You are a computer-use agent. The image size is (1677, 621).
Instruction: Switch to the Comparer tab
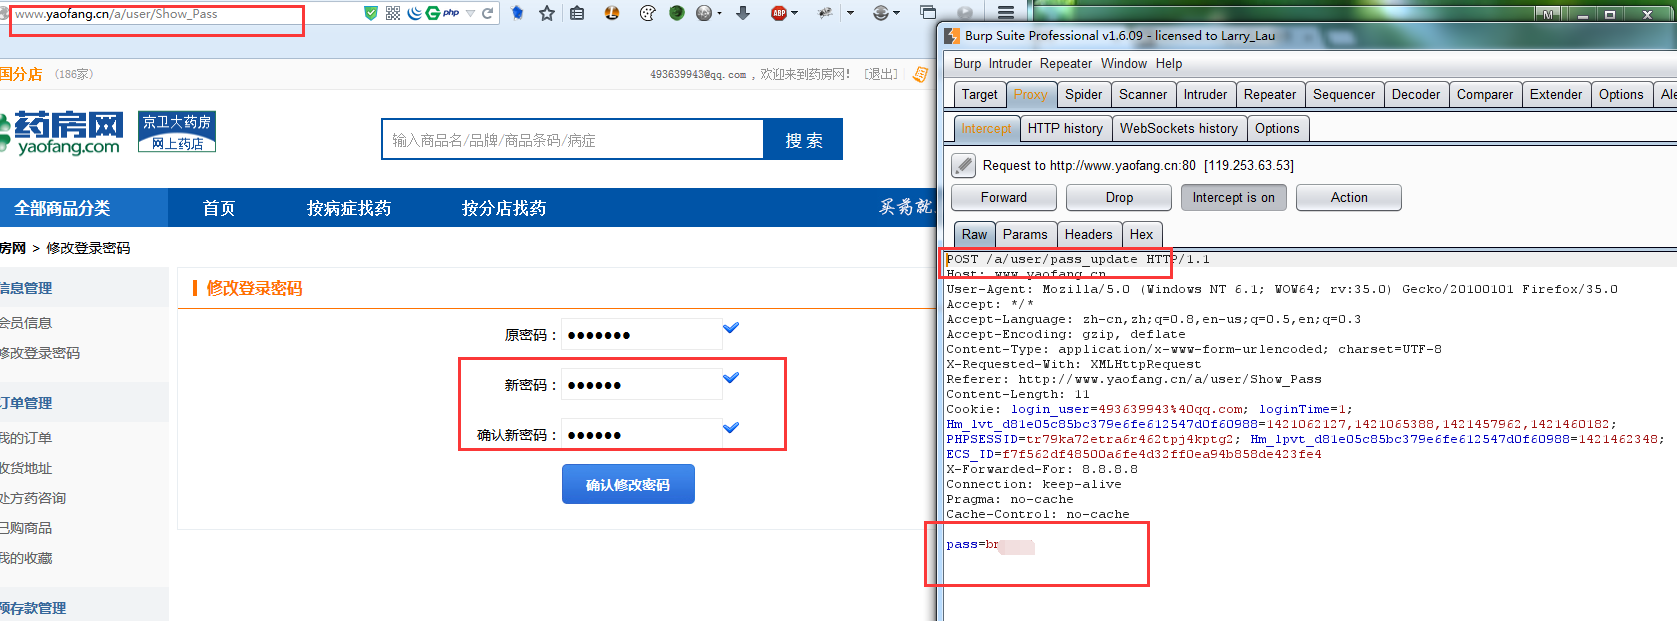click(1485, 94)
